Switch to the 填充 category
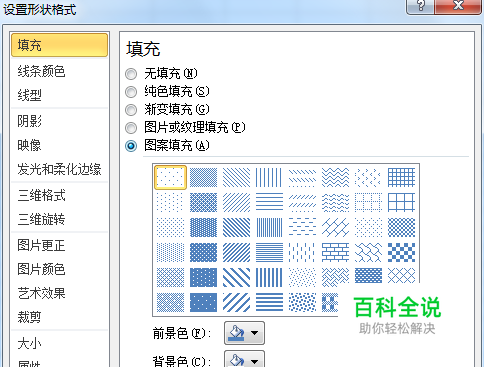 60,45
